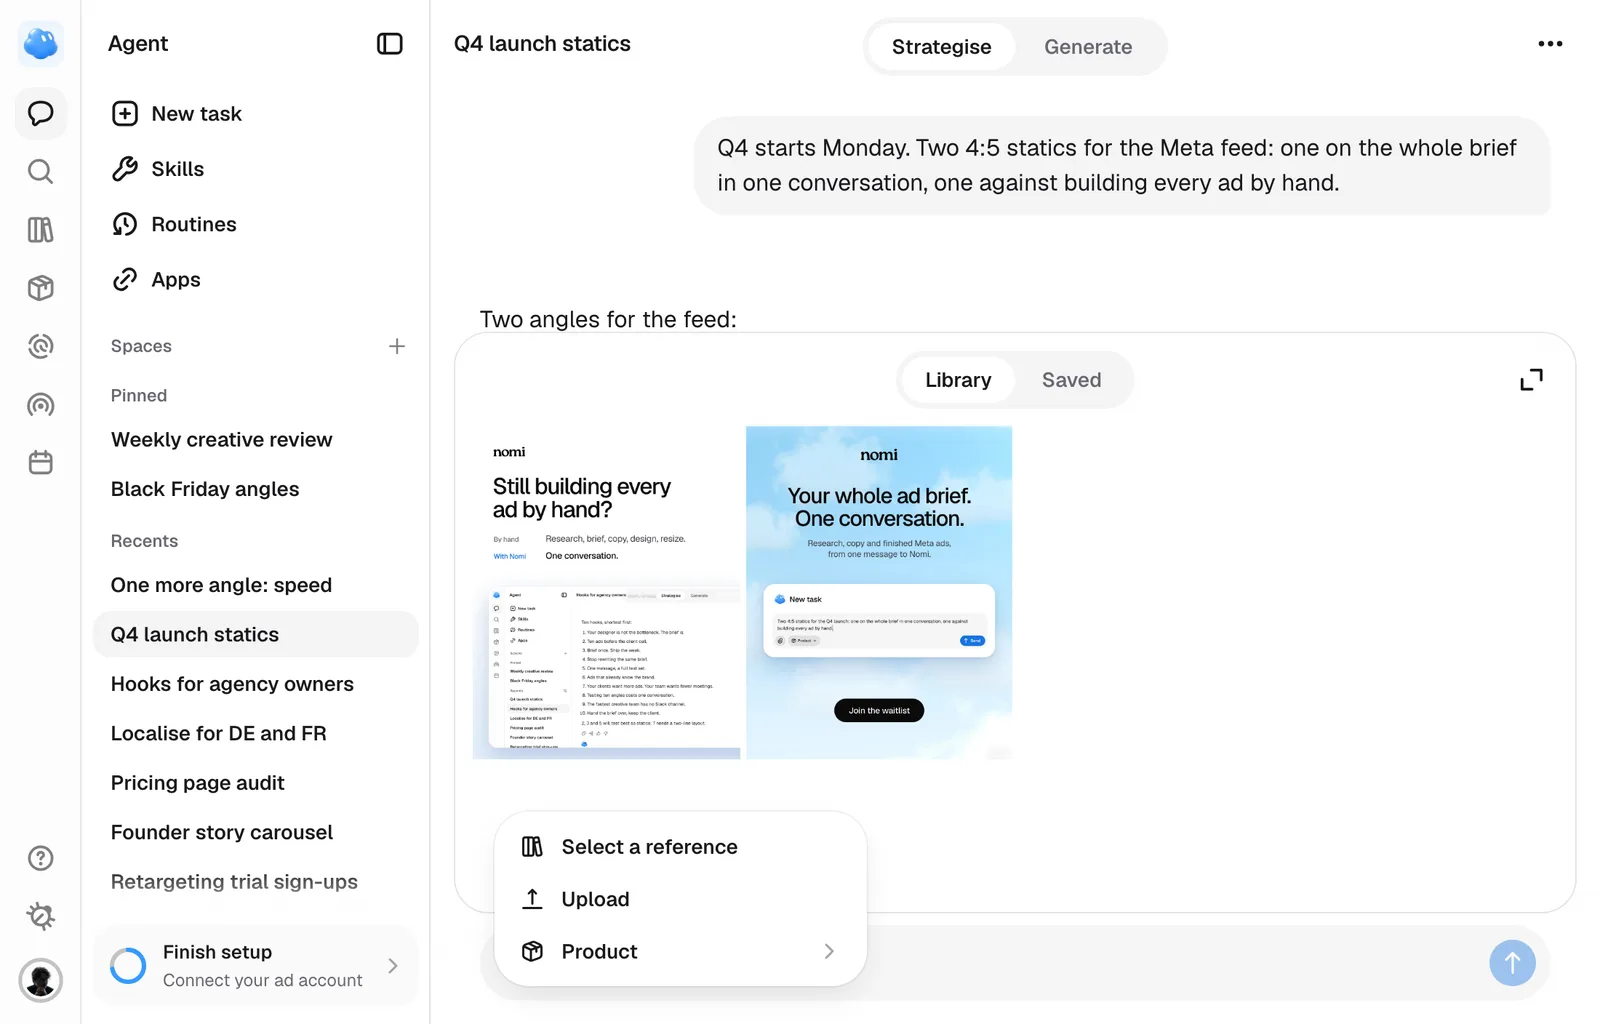Expand the Product submenu
This screenshot has height=1024, width=1600.
coord(680,951)
